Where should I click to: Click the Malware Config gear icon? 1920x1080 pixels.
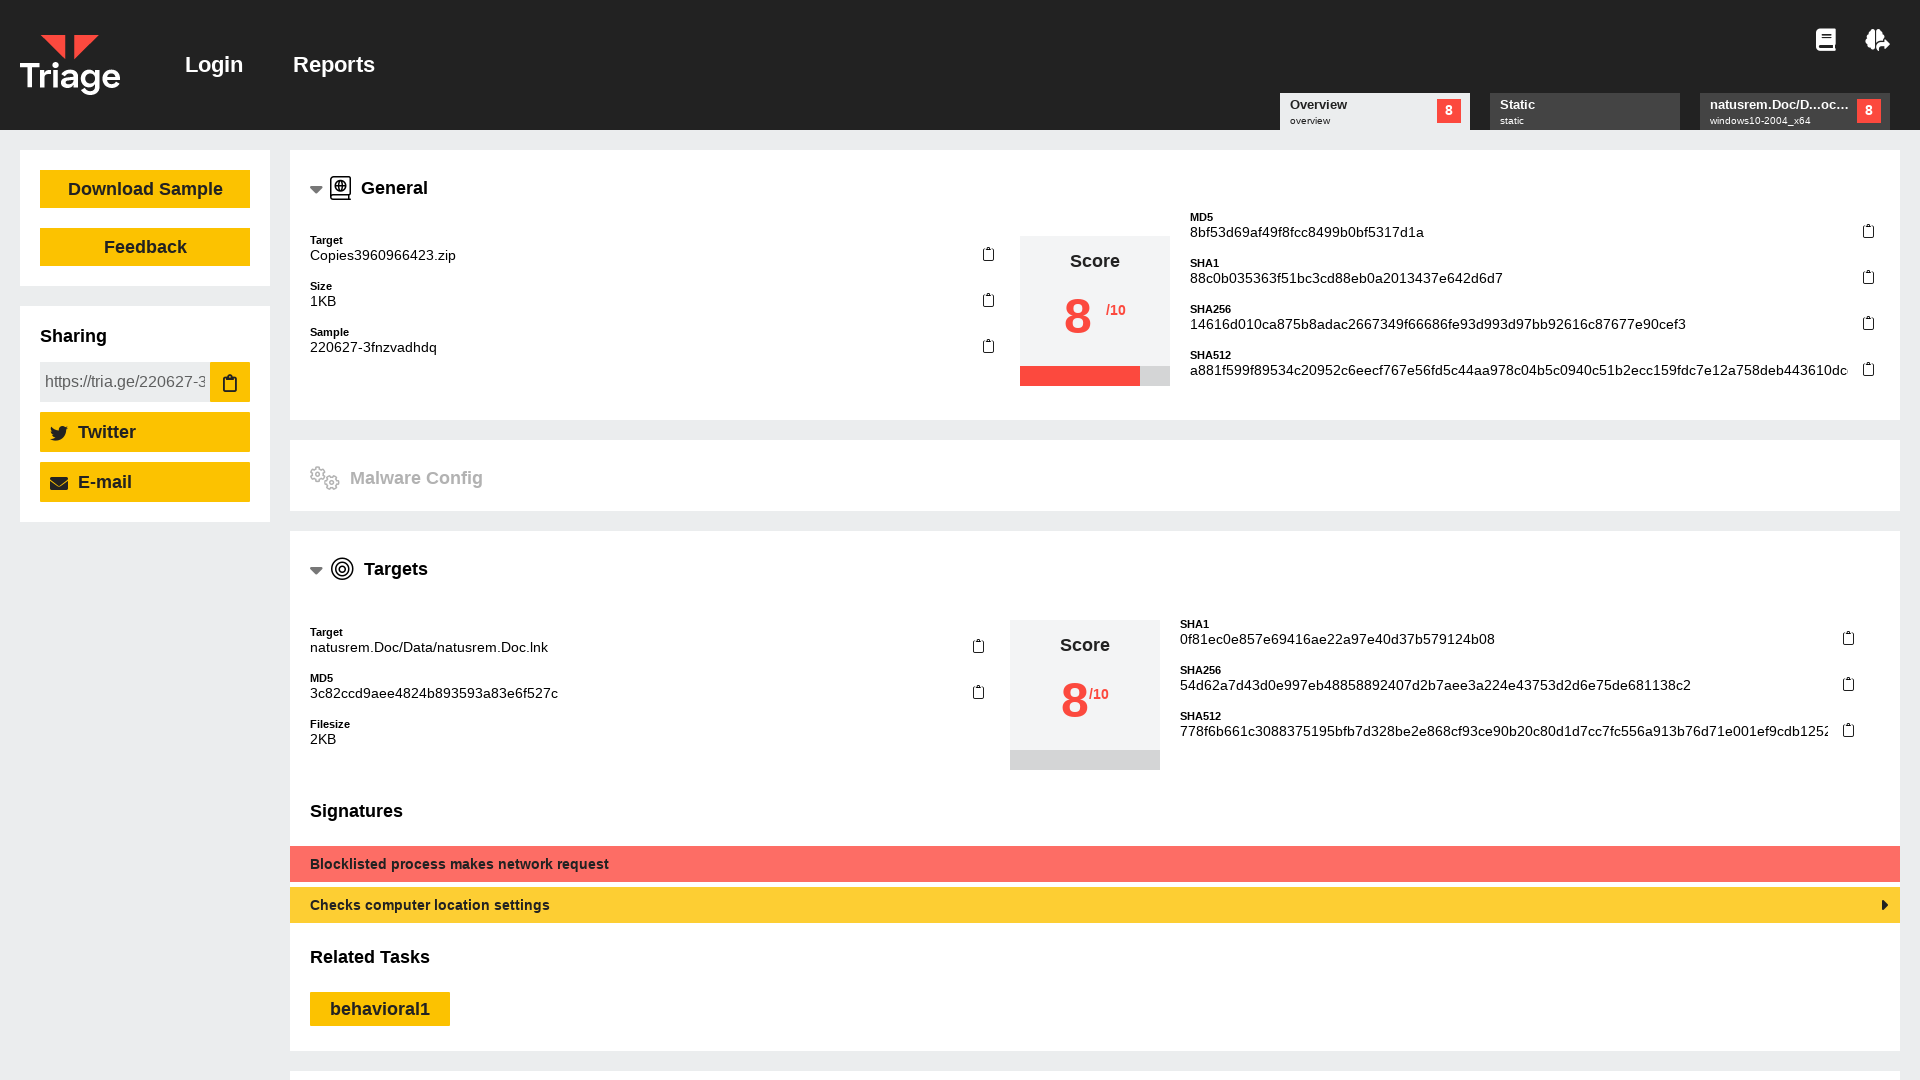(x=323, y=478)
